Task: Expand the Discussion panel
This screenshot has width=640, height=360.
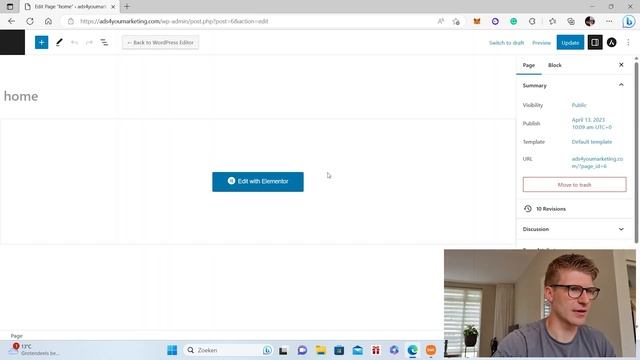Action: 574,229
